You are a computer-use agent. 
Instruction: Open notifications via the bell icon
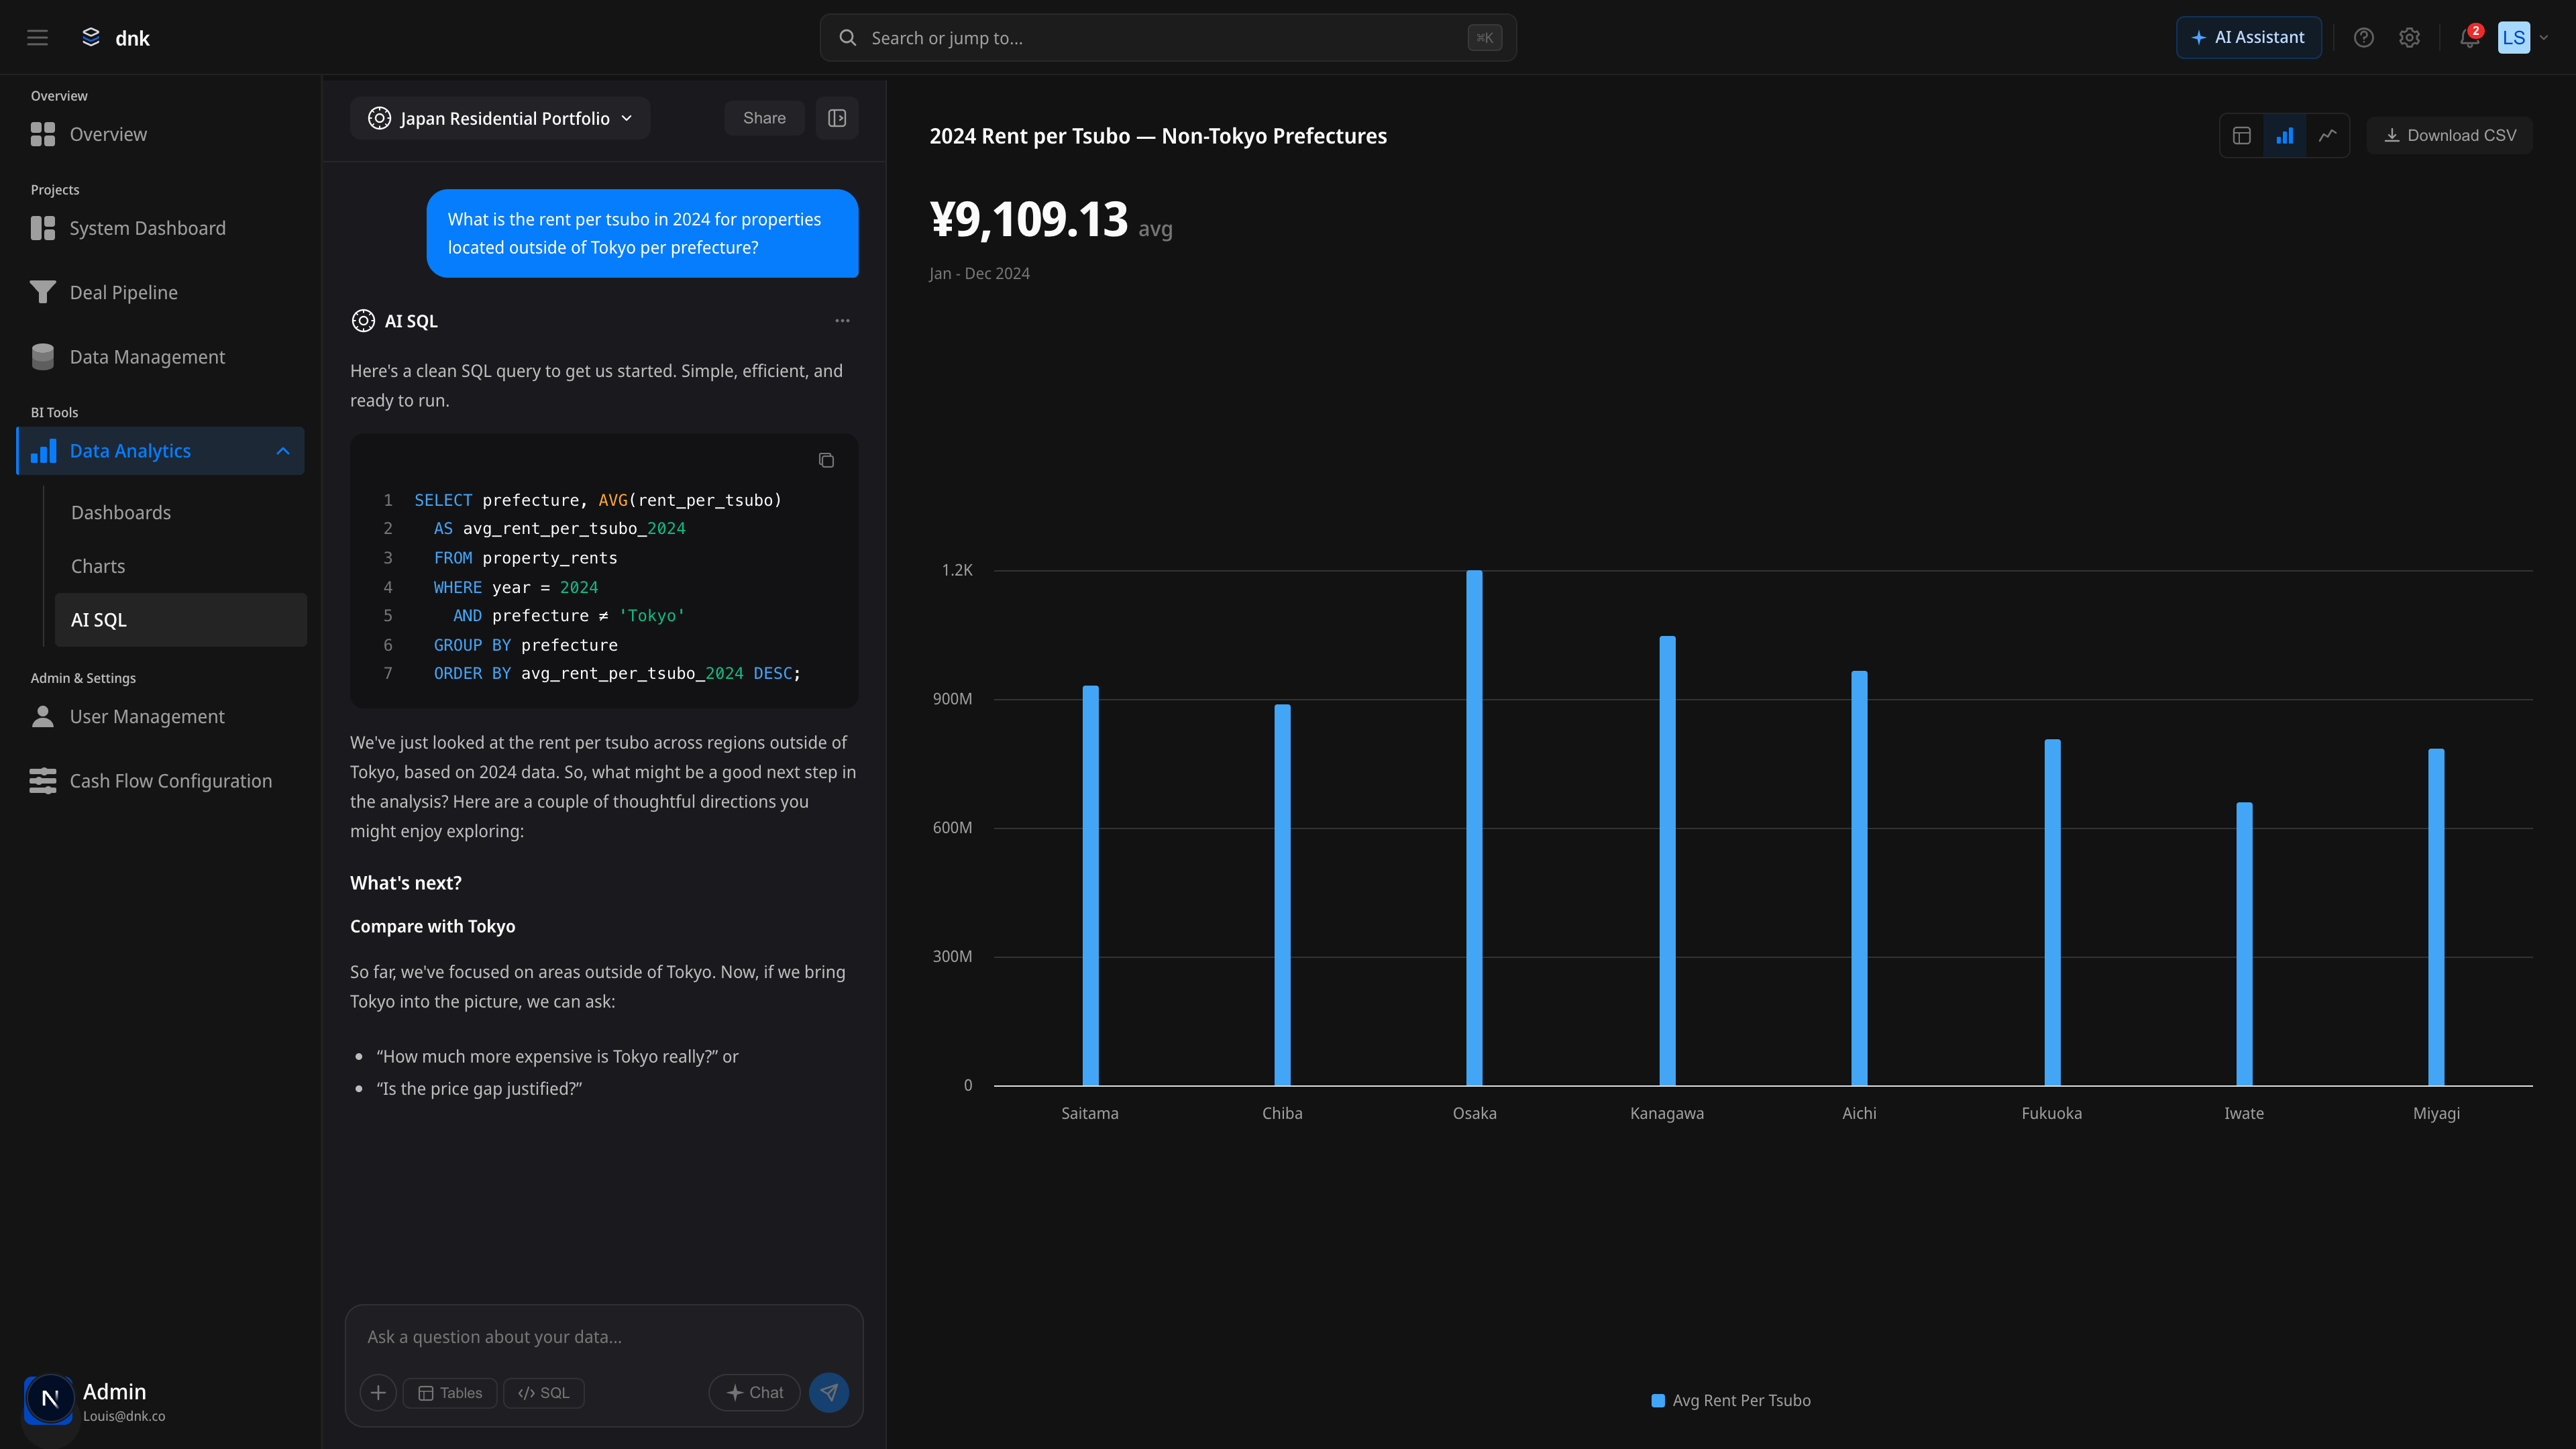(x=2466, y=37)
